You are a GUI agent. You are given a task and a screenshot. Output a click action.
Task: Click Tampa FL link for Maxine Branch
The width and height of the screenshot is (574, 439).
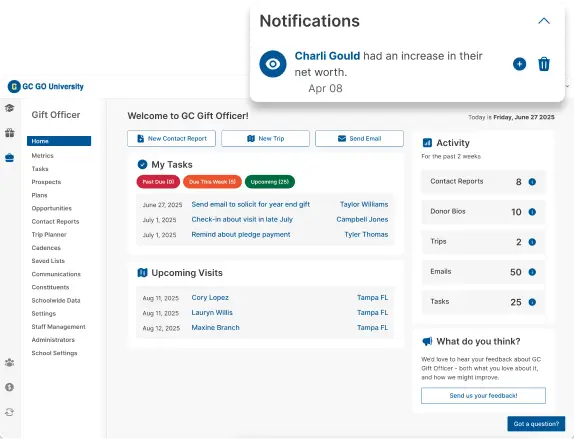372,328
